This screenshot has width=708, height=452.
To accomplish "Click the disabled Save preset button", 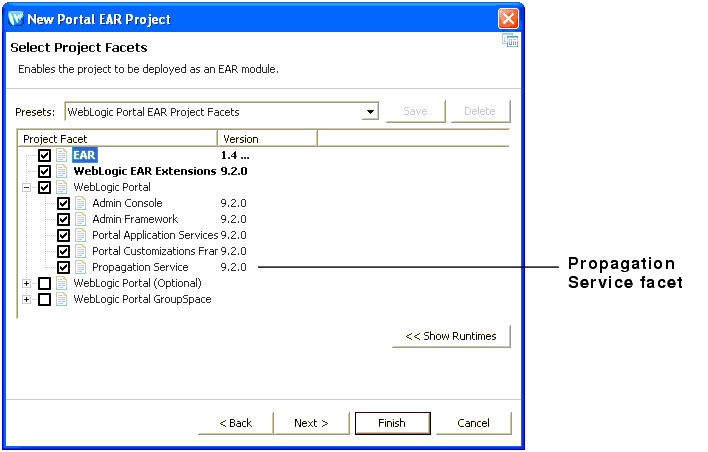I will pyautogui.click(x=415, y=111).
